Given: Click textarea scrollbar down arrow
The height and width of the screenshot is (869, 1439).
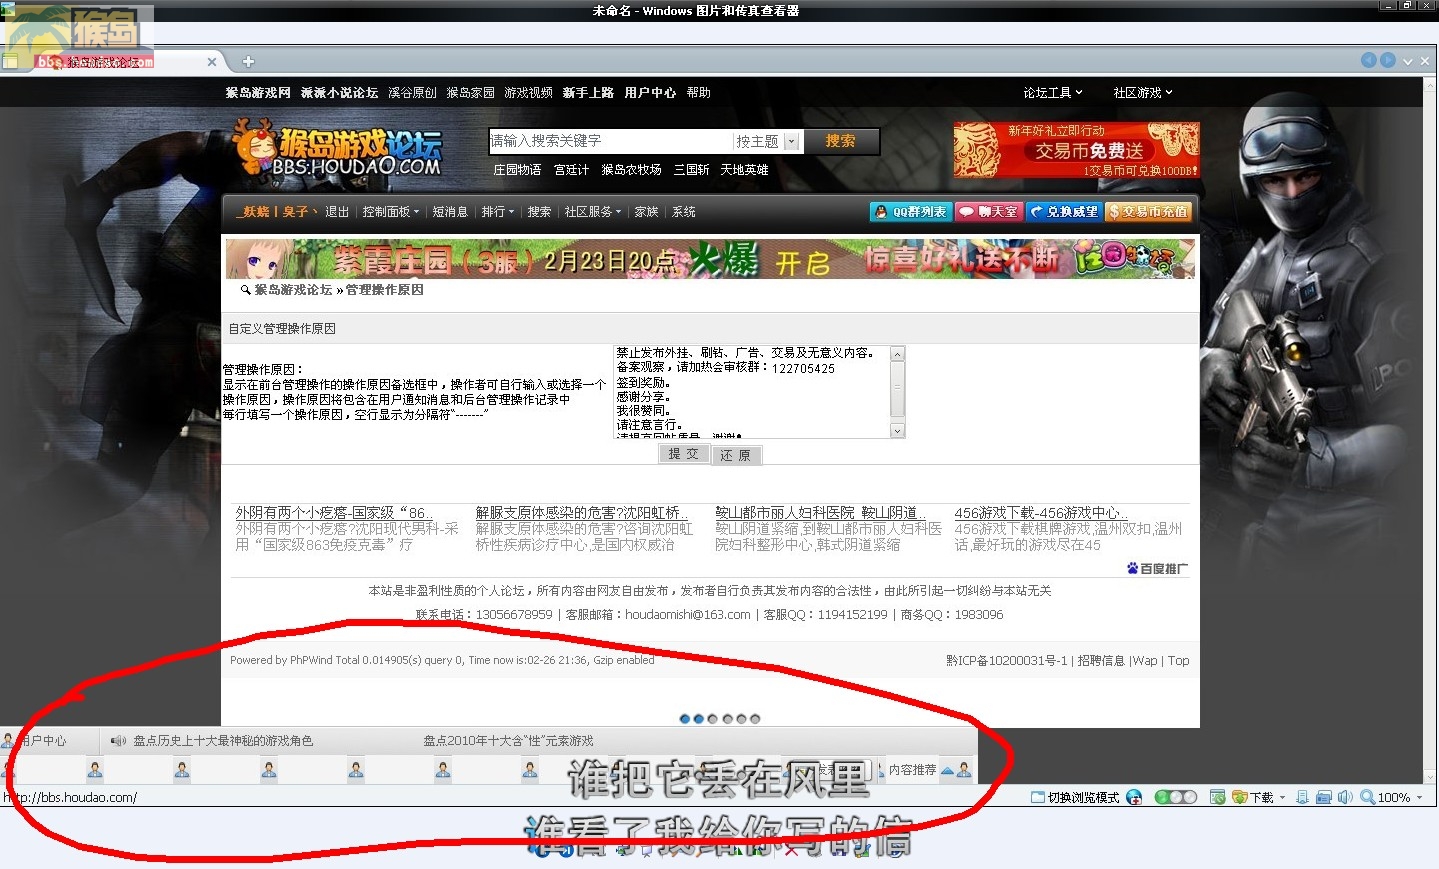Looking at the screenshot, I should pyautogui.click(x=897, y=431).
